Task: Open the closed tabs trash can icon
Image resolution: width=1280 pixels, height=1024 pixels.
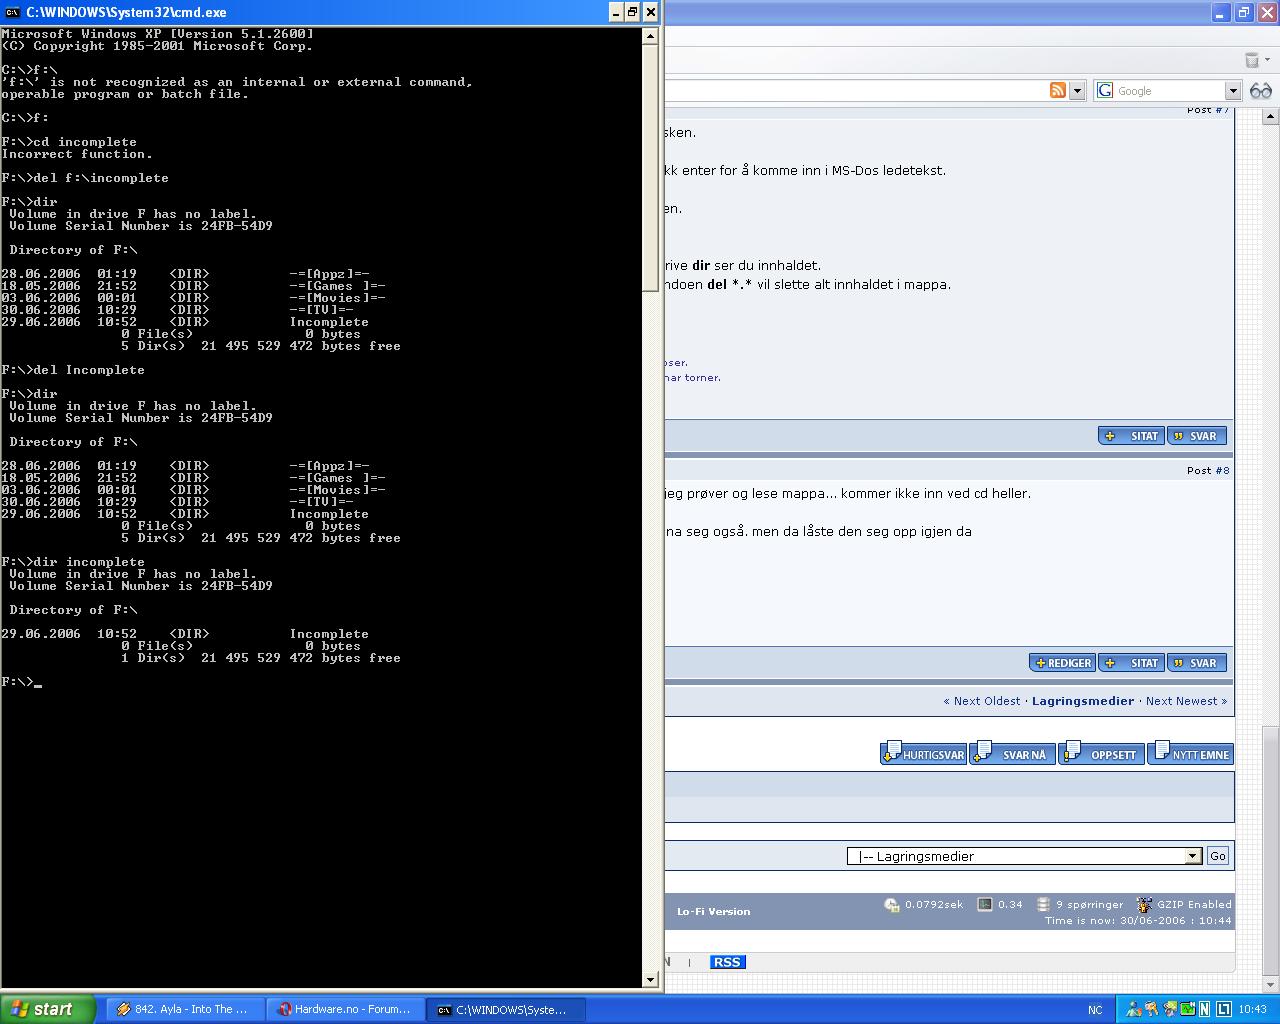Action: (1251, 60)
